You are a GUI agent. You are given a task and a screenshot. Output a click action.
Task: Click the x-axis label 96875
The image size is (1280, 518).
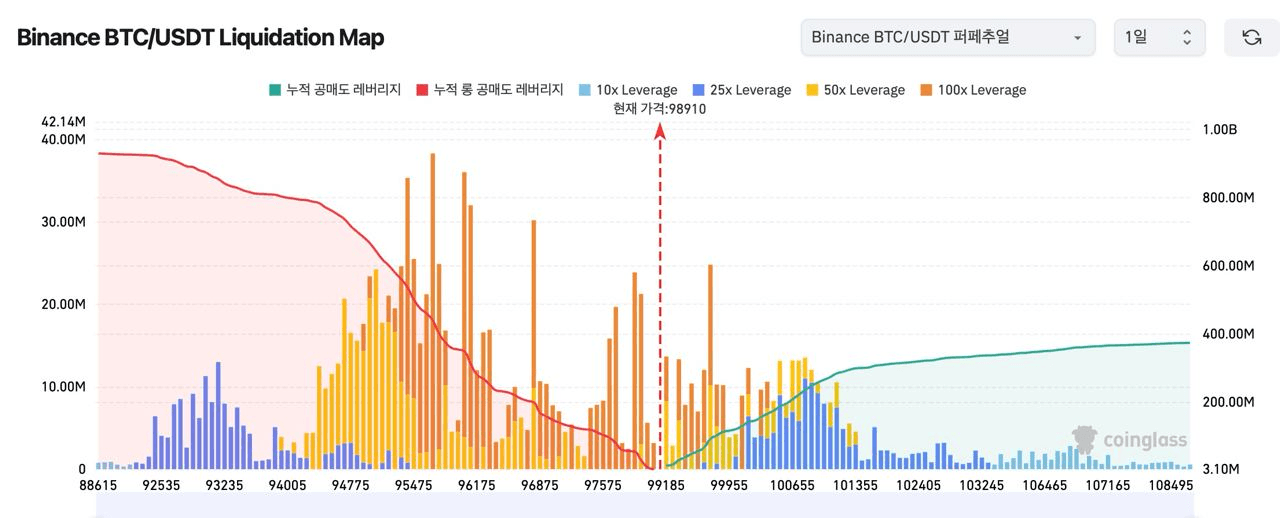[539, 485]
